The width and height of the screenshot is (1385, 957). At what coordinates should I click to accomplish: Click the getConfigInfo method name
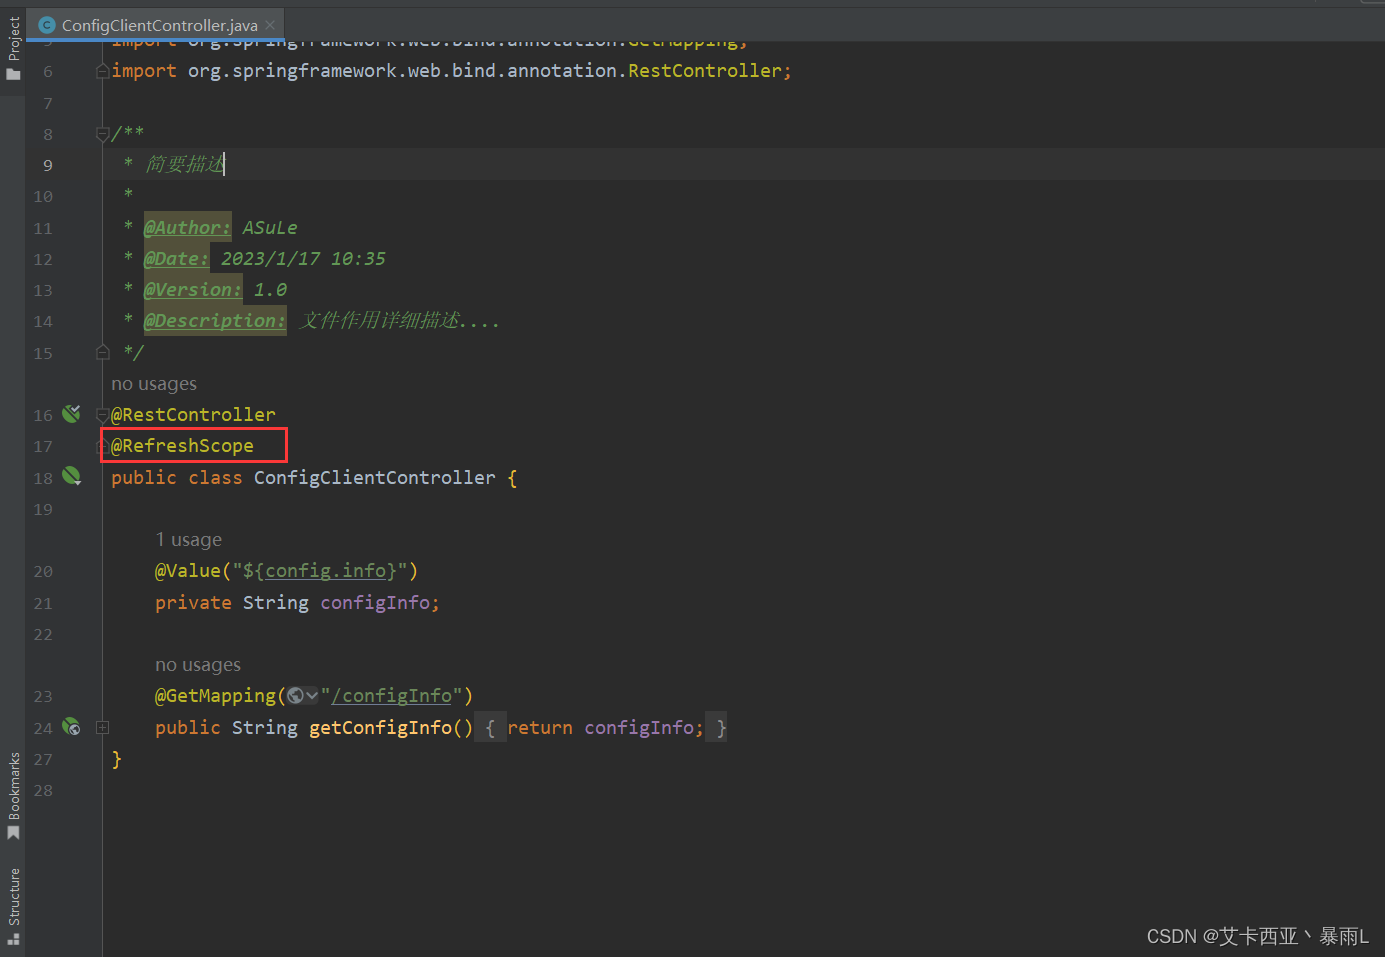click(x=380, y=728)
